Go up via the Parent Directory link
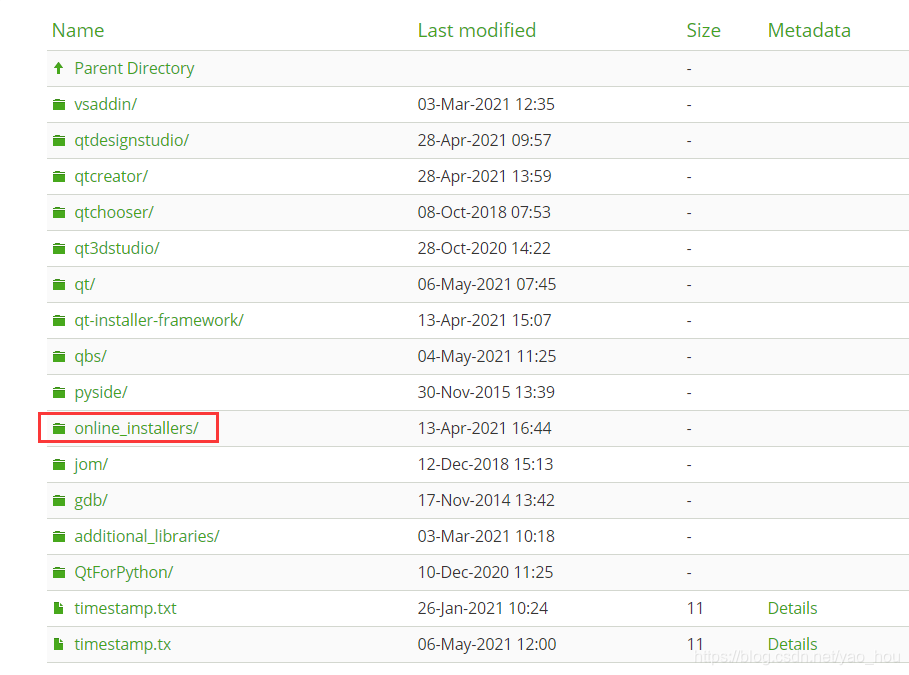Screen dimensions: 909x675 [x=134, y=68]
